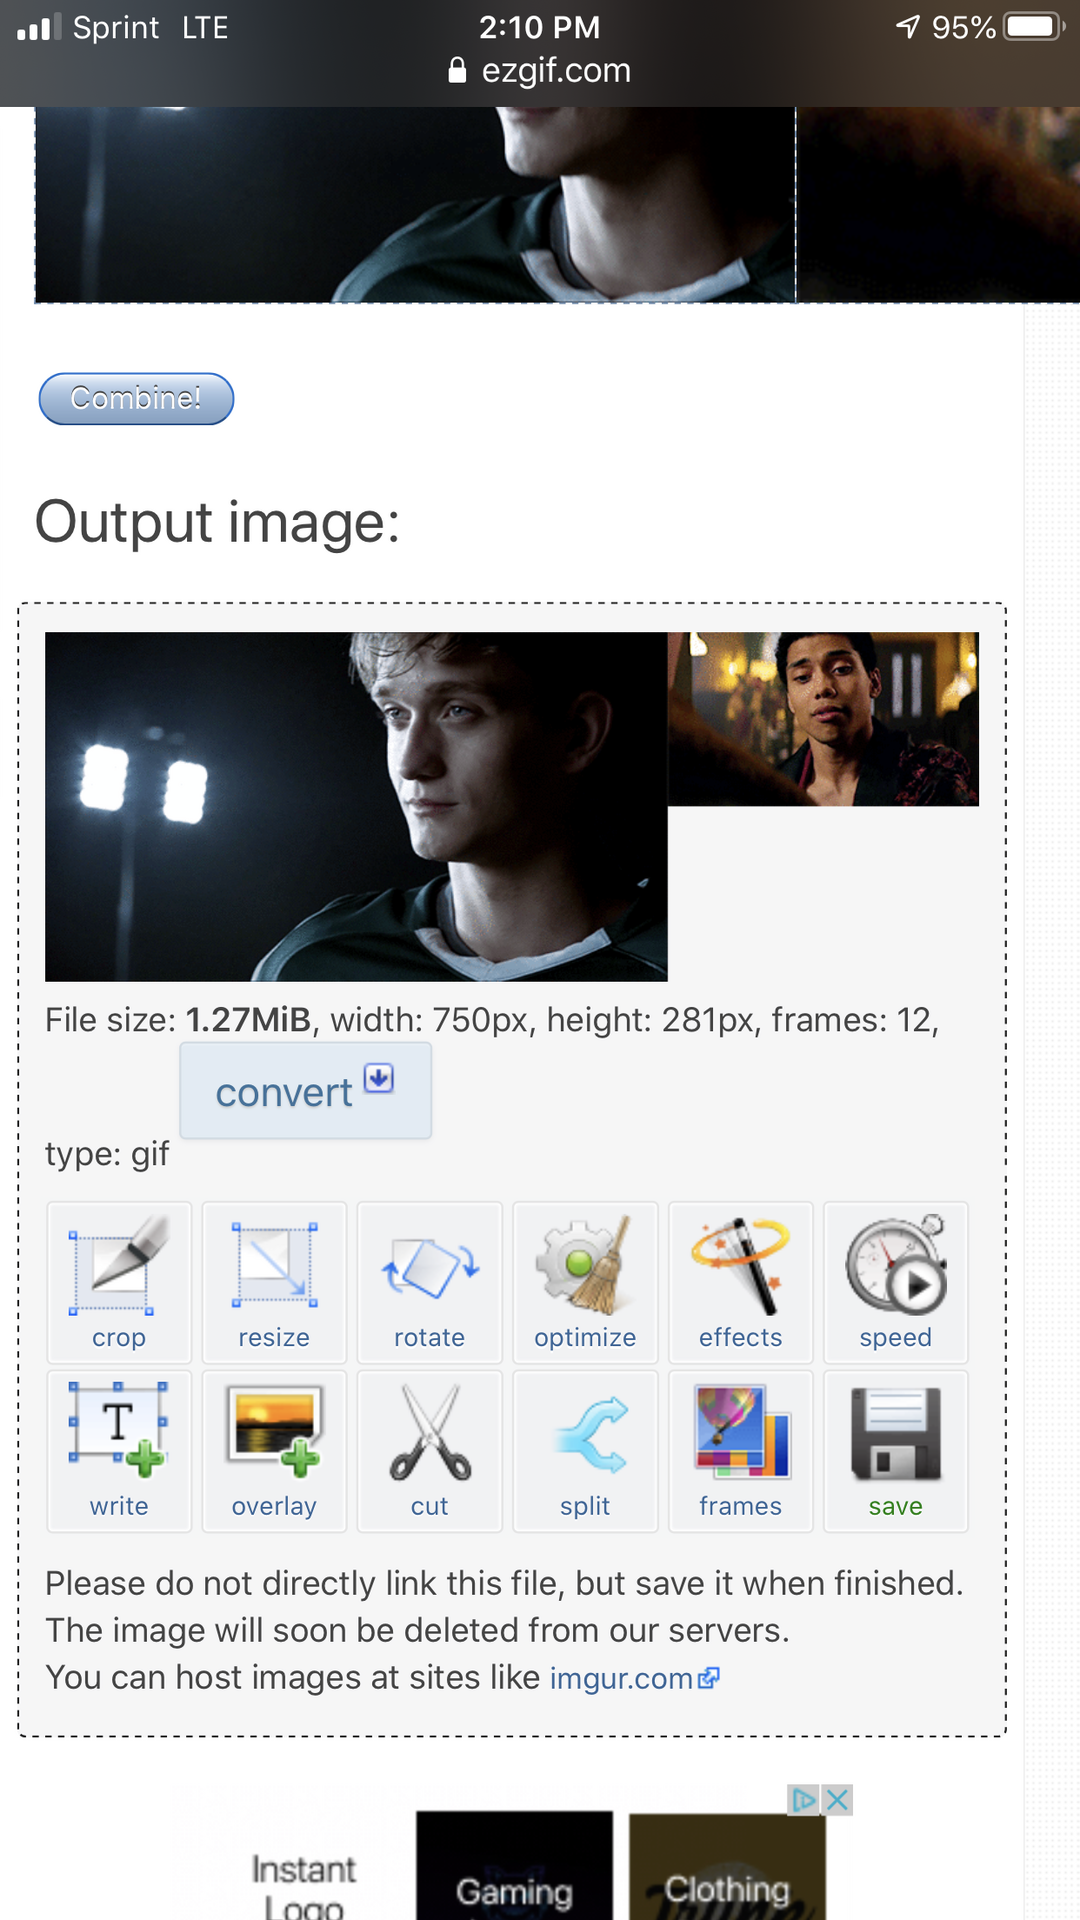Tap the combined output GIF preview

pos(511,805)
